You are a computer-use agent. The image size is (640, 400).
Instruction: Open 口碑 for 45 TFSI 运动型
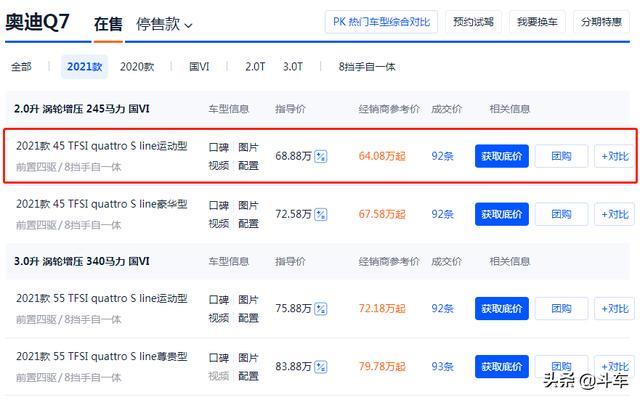pos(219,147)
